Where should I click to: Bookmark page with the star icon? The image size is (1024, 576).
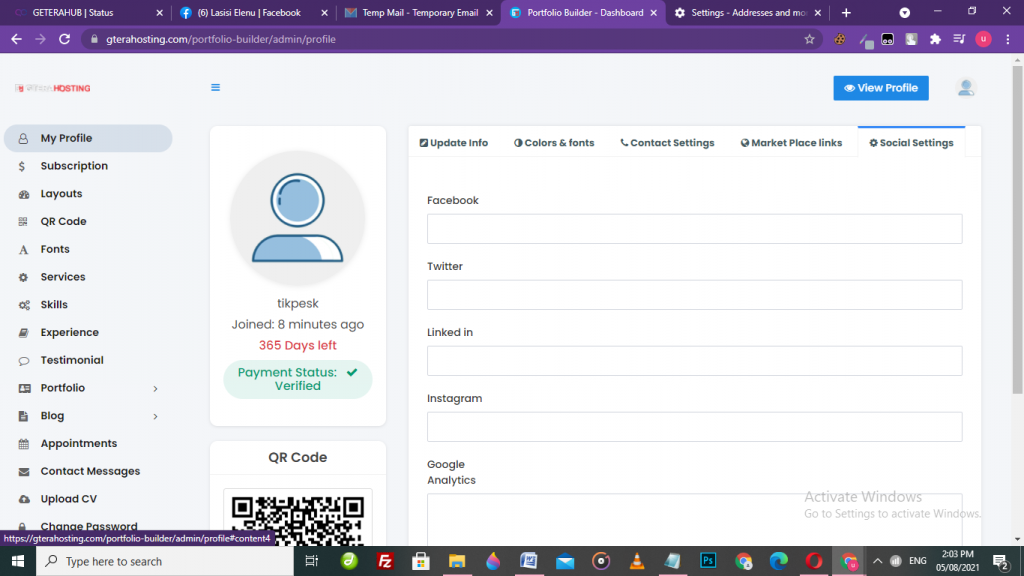[809, 39]
